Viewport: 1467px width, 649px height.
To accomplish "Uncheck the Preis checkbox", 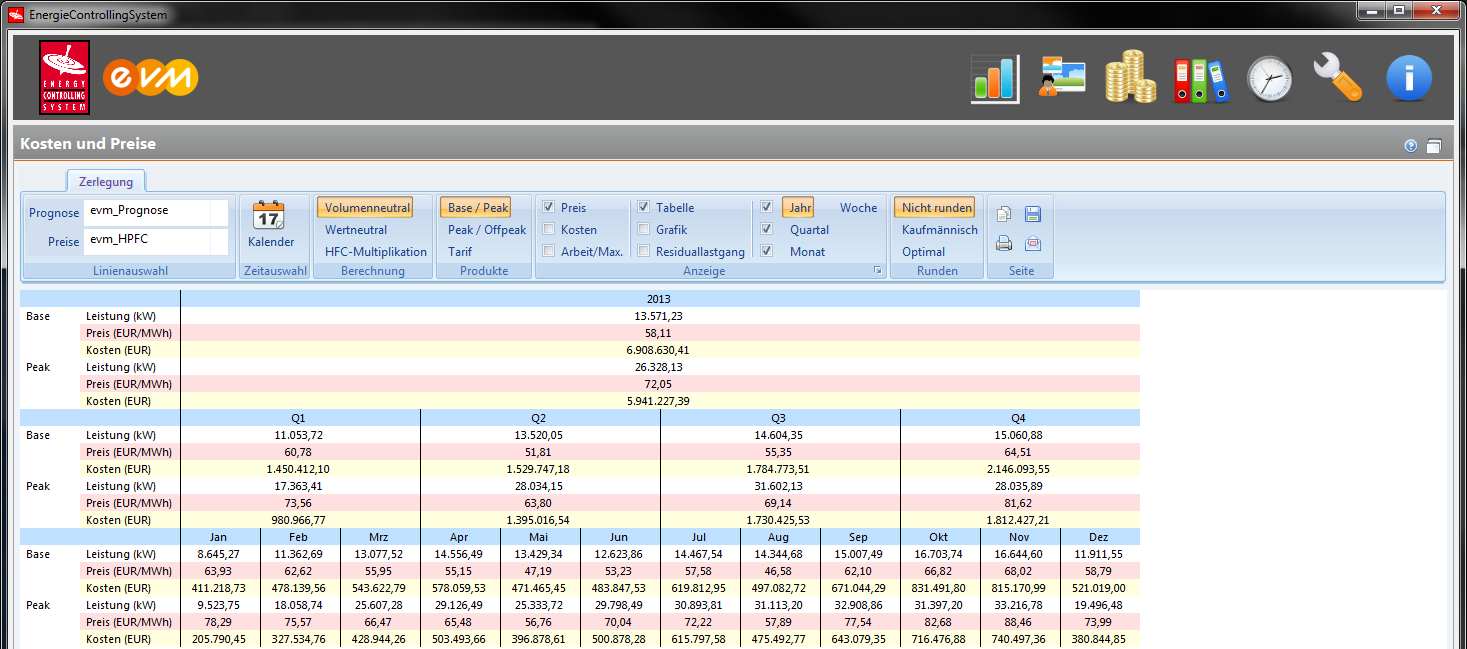I will tap(549, 208).
